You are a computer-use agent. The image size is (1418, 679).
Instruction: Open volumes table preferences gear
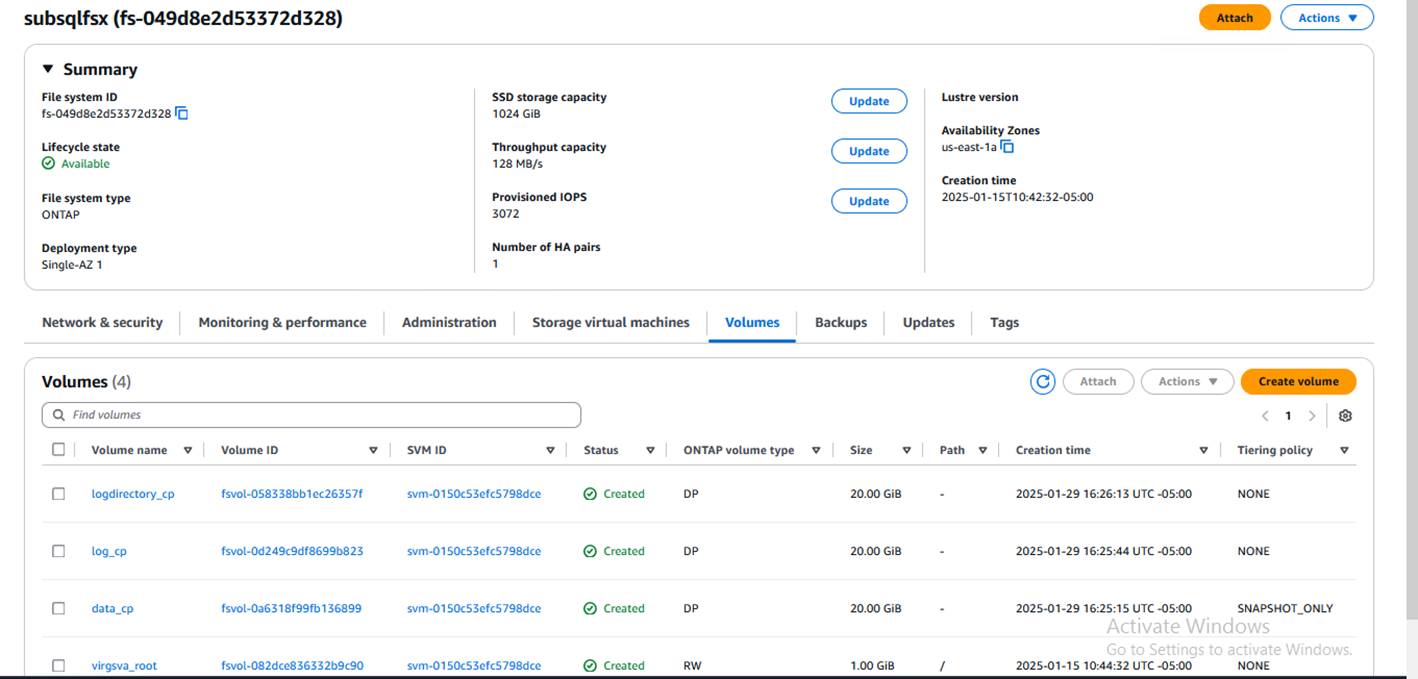tap(1345, 416)
